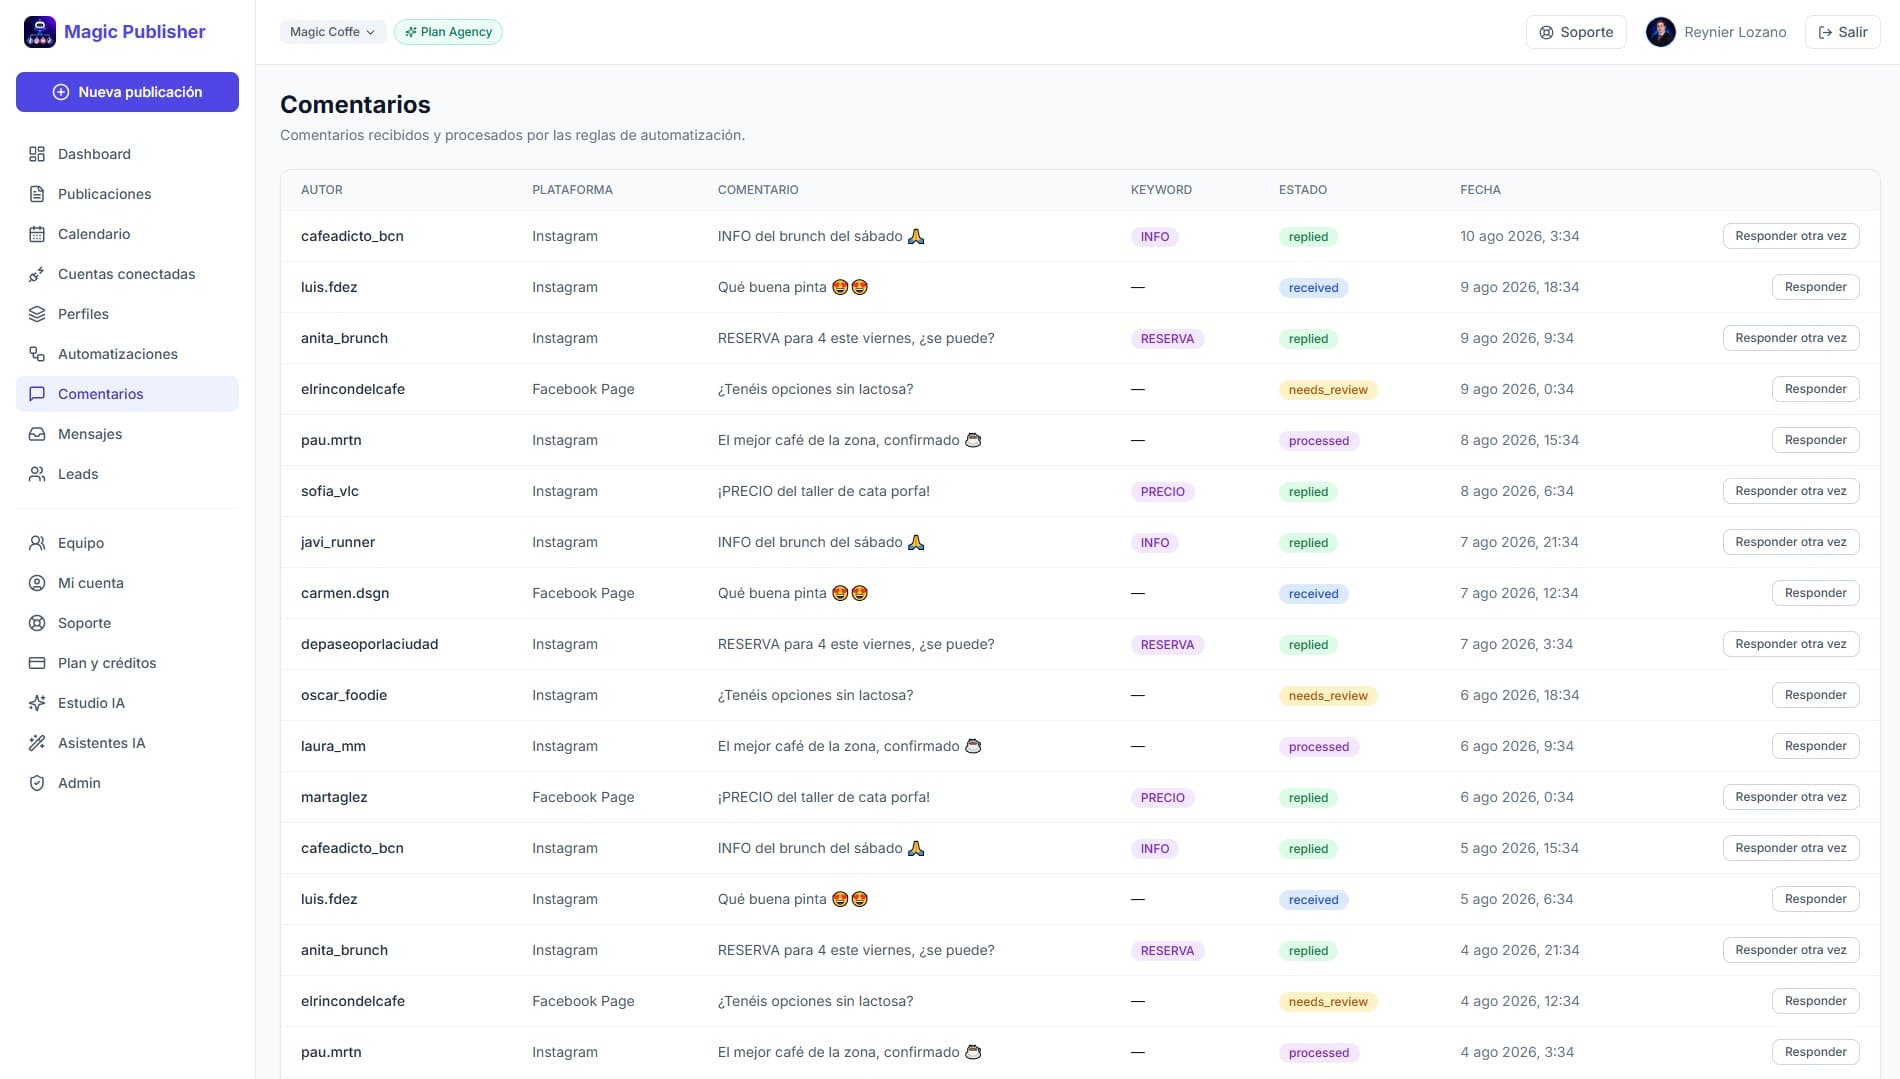Open the Dashboard icon in sidebar
The image size is (1900, 1079).
click(x=37, y=154)
